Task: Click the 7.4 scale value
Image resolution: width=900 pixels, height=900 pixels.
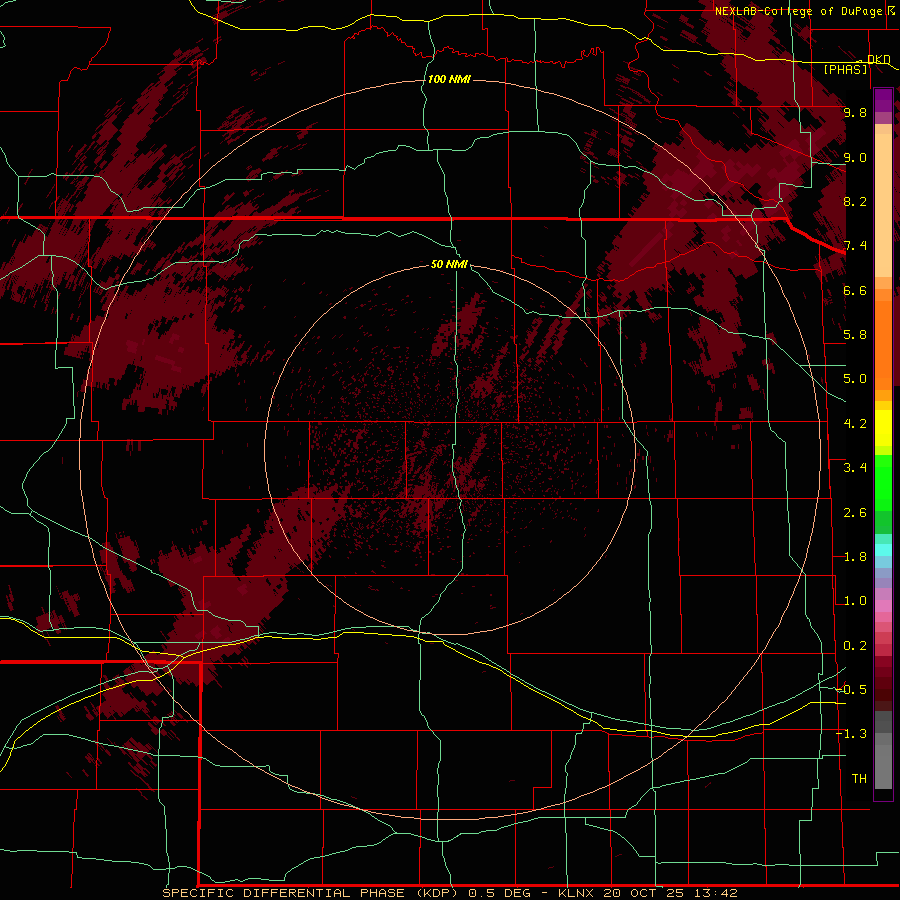Action: pyautogui.click(x=855, y=246)
